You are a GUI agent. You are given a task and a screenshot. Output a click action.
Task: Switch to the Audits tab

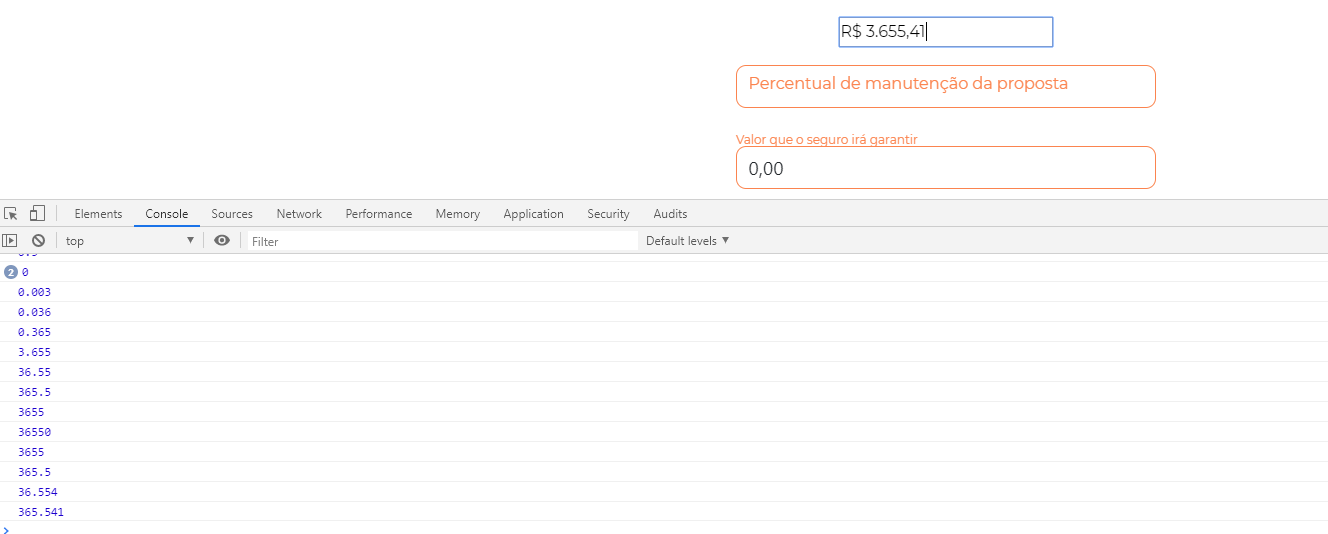click(x=670, y=214)
